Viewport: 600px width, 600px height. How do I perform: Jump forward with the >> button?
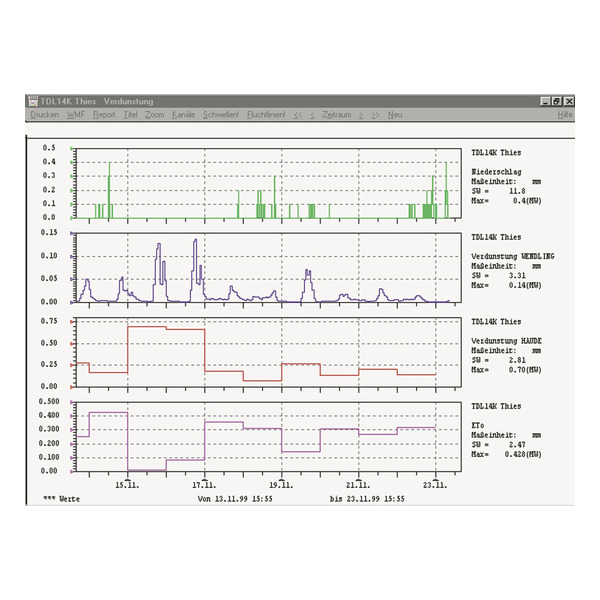tap(375, 115)
